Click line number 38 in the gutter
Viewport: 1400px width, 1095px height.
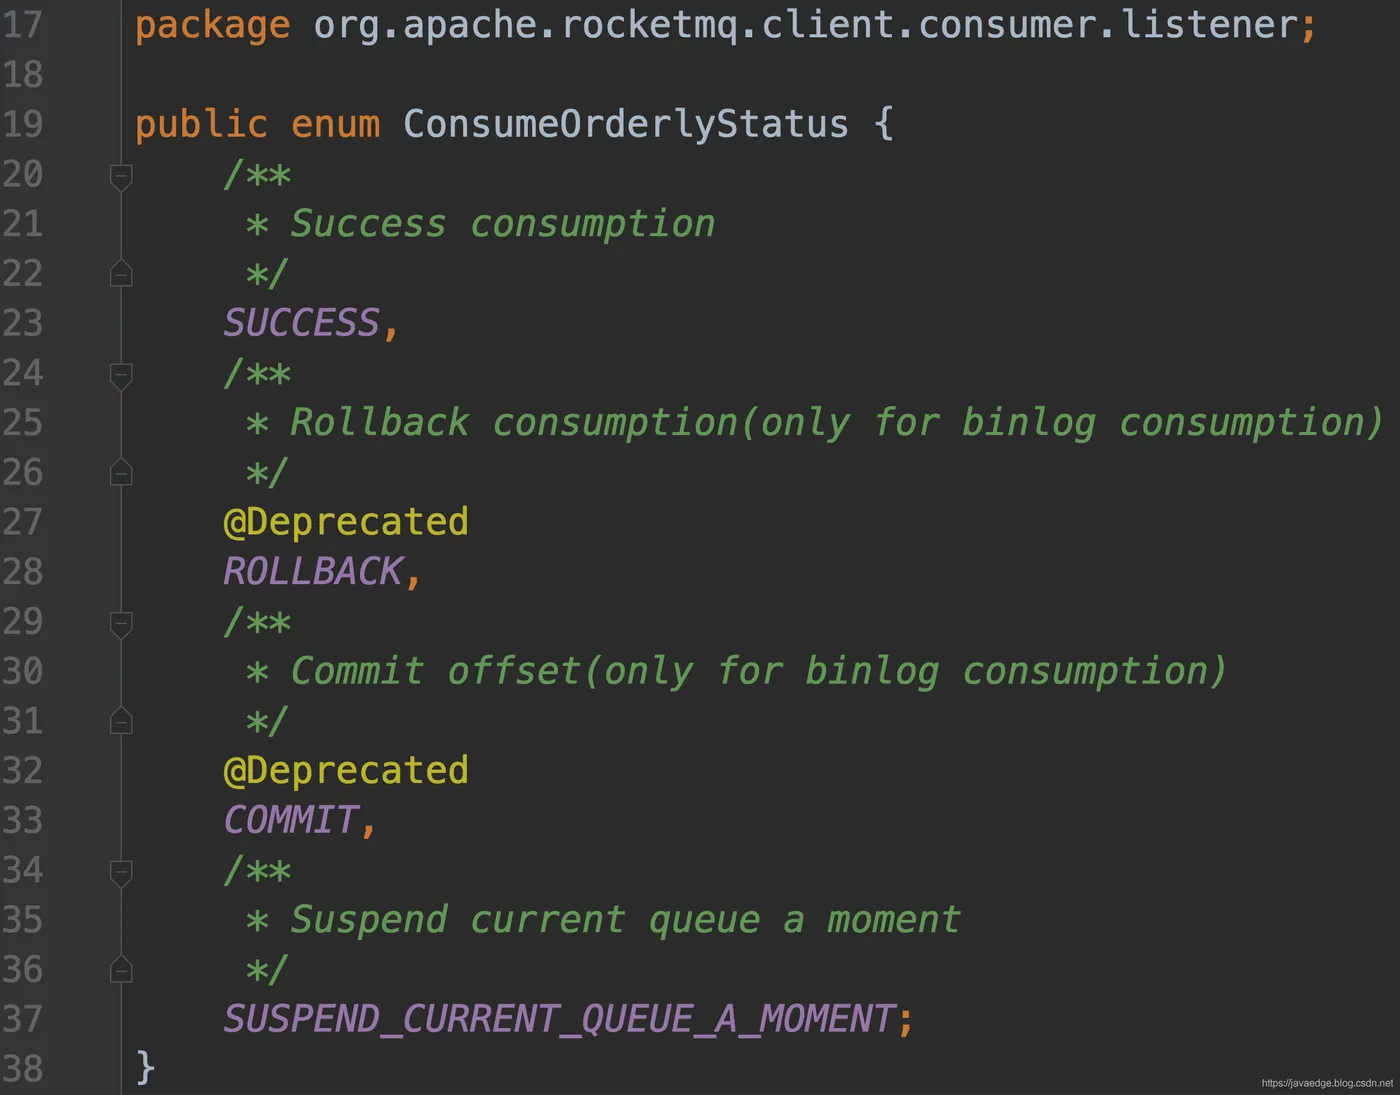pyautogui.click(x=23, y=1069)
